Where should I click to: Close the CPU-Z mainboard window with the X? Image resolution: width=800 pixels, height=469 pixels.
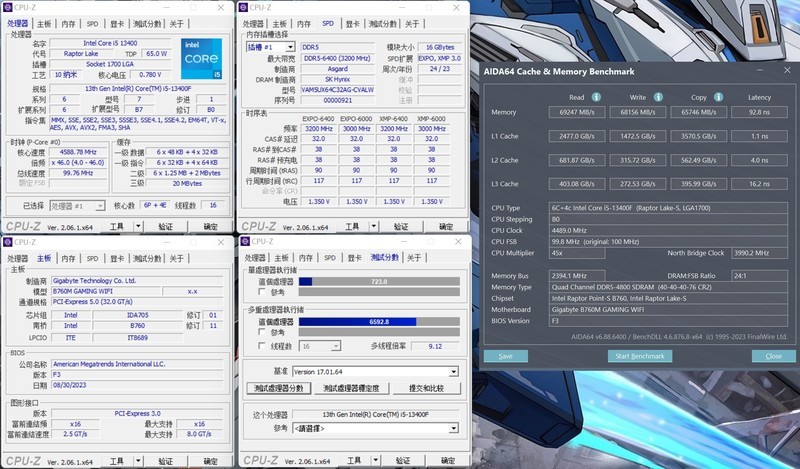[x=221, y=242]
